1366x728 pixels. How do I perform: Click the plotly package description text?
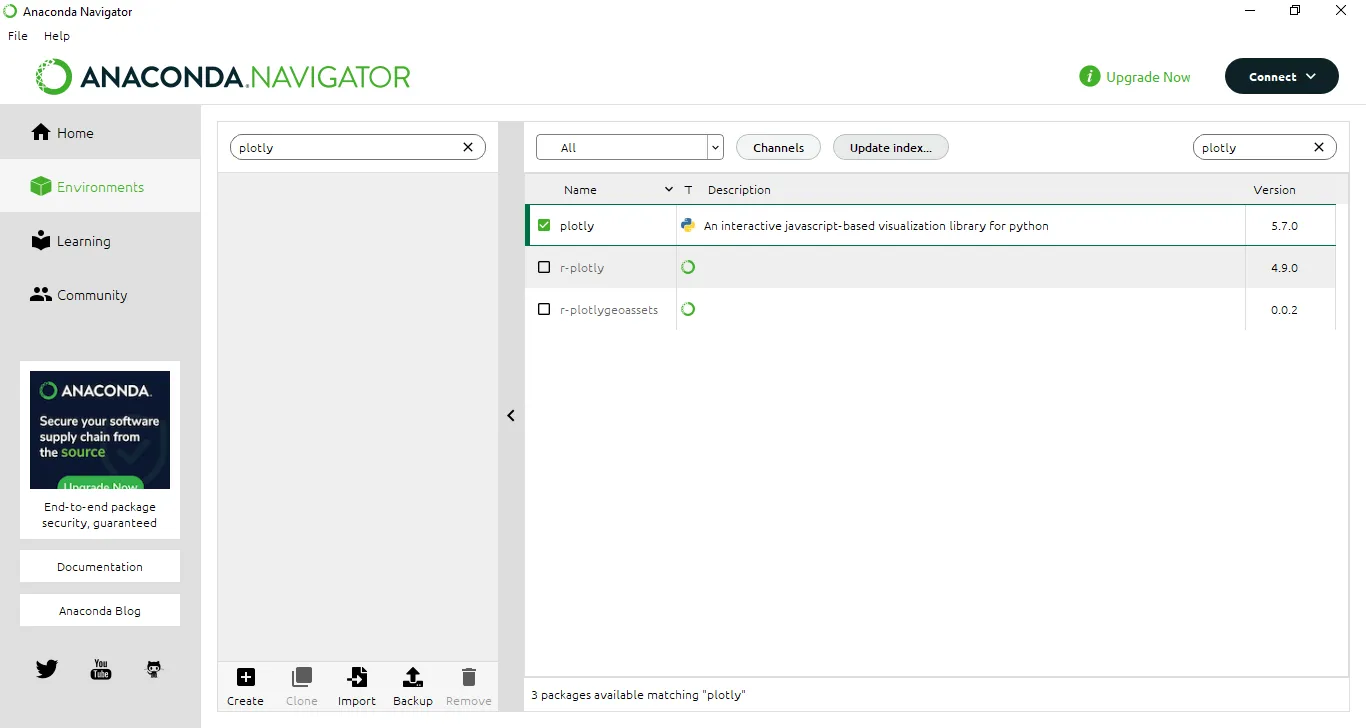click(x=876, y=226)
